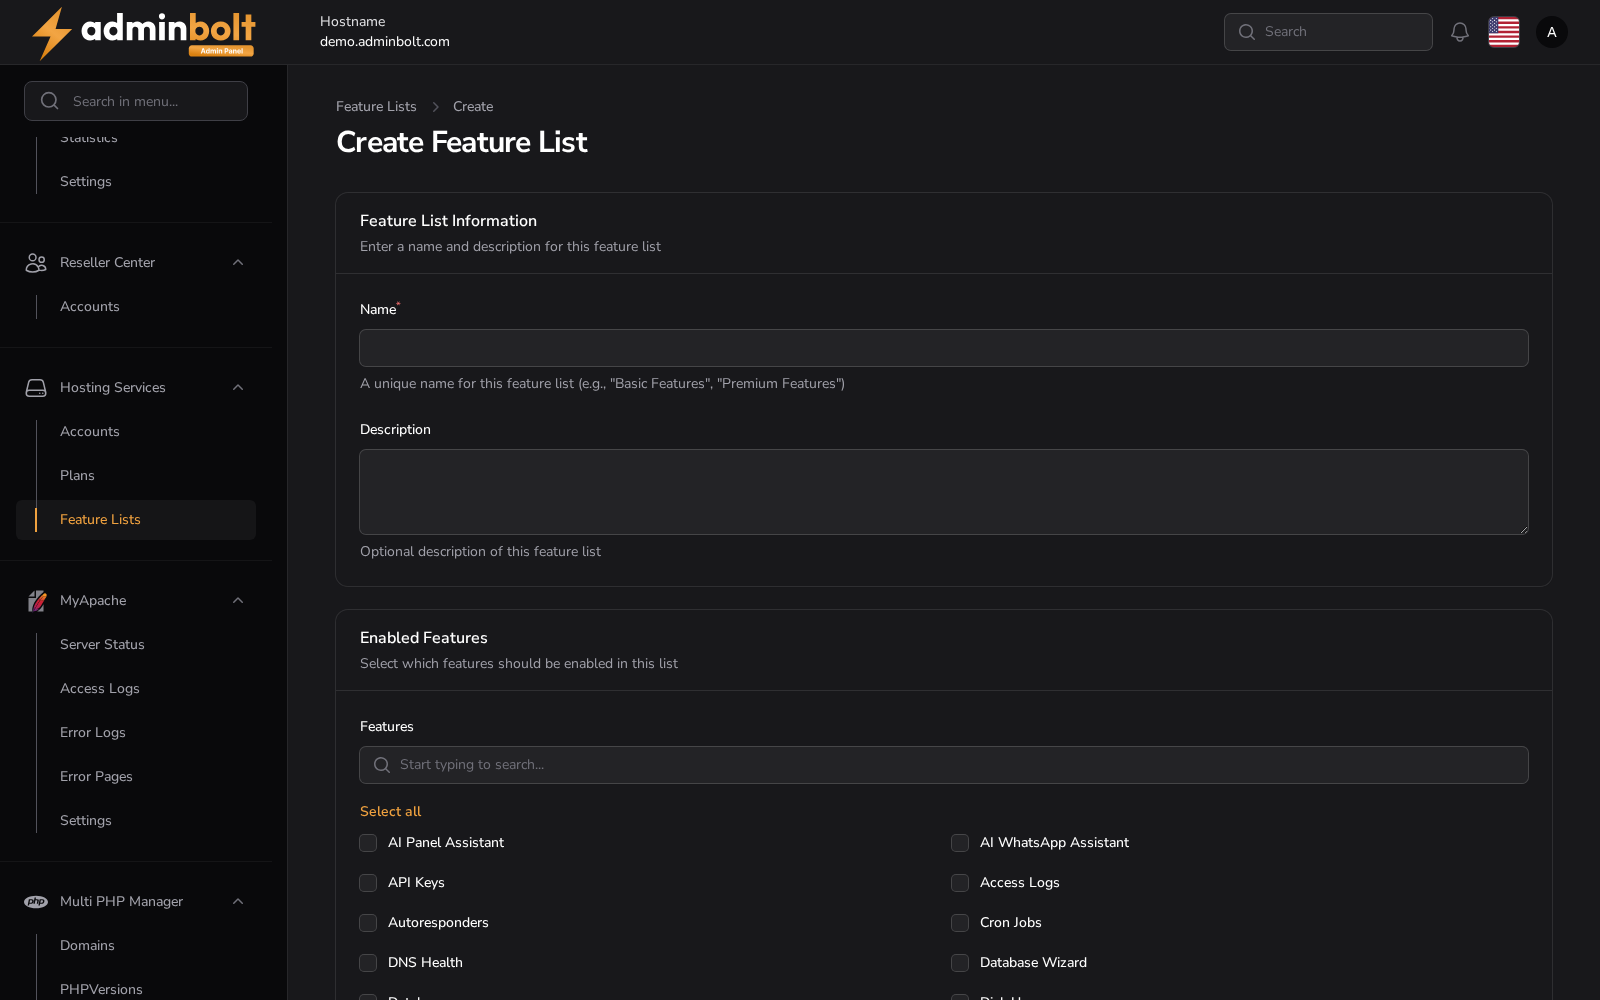Collapse the MyApache section
The width and height of the screenshot is (1600, 1000).
pyautogui.click(x=238, y=600)
